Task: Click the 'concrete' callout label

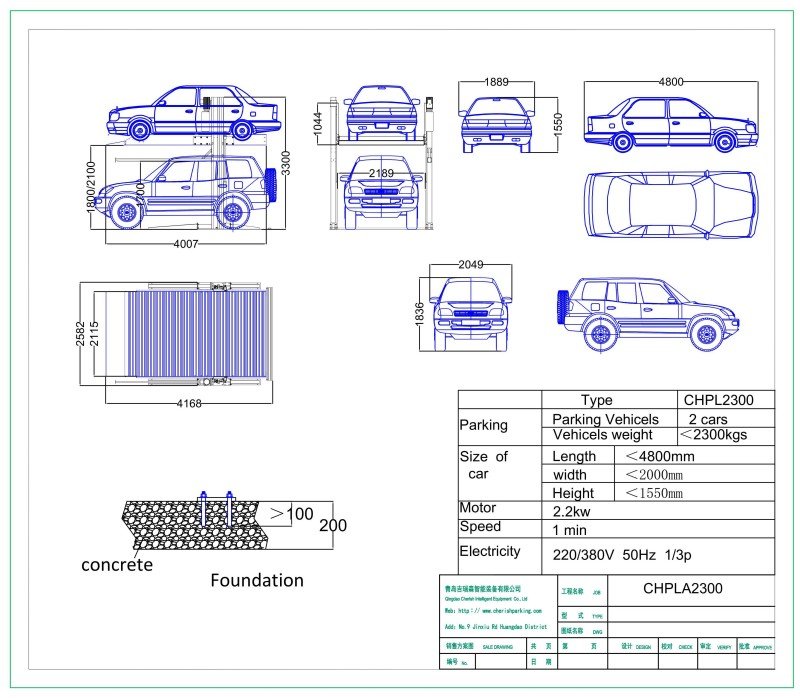Action: [x=117, y=565]
